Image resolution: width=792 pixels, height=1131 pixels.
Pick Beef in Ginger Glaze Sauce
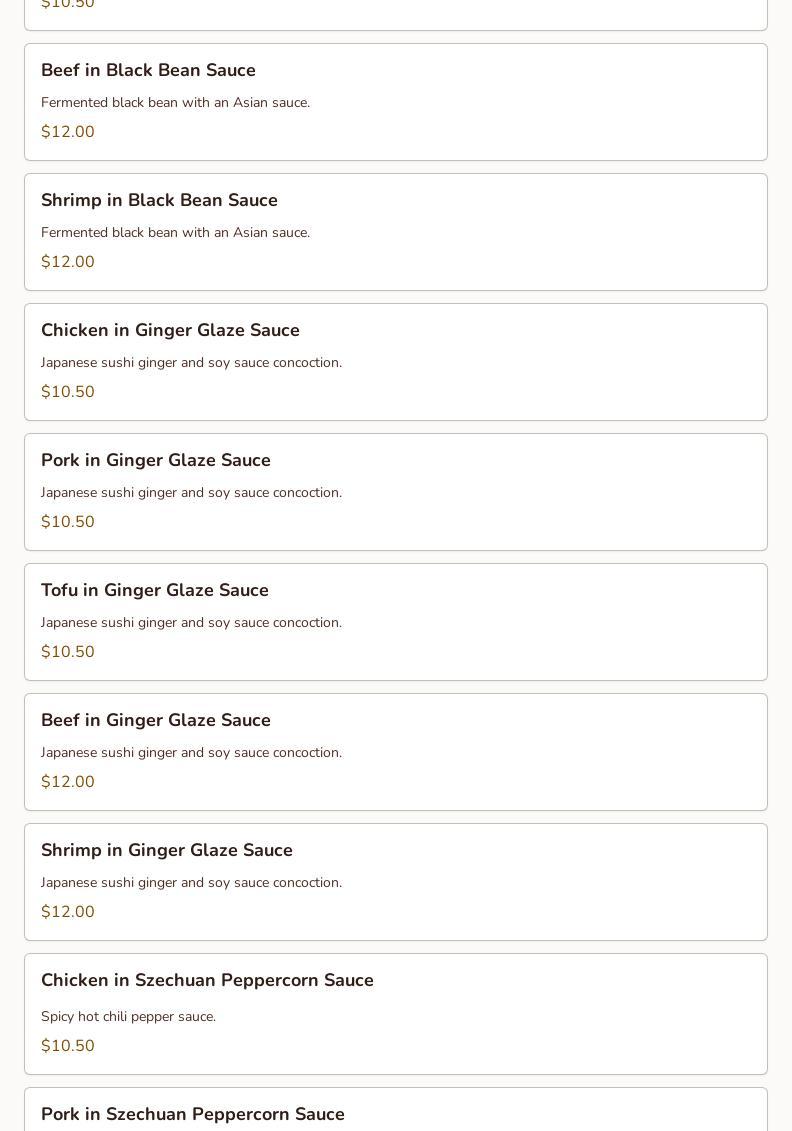pos(156,720)
